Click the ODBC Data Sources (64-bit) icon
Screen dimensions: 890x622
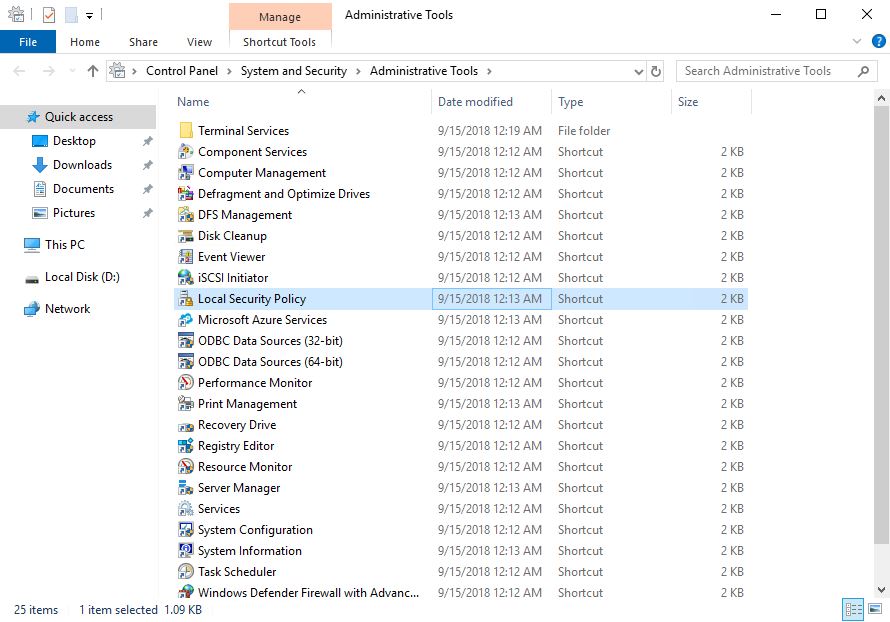click(186, 362)
